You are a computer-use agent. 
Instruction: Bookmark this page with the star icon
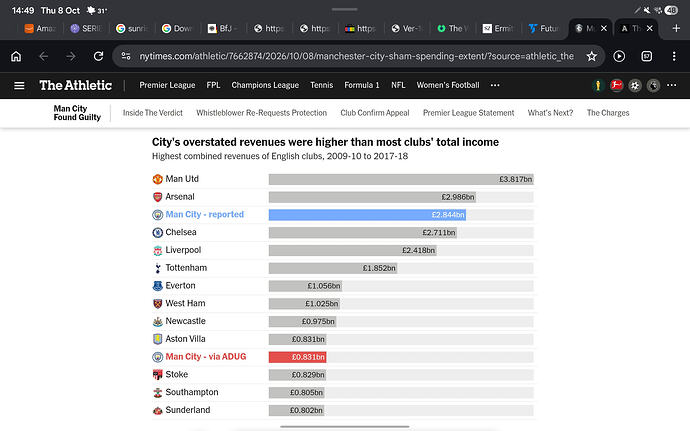(591, 56)
